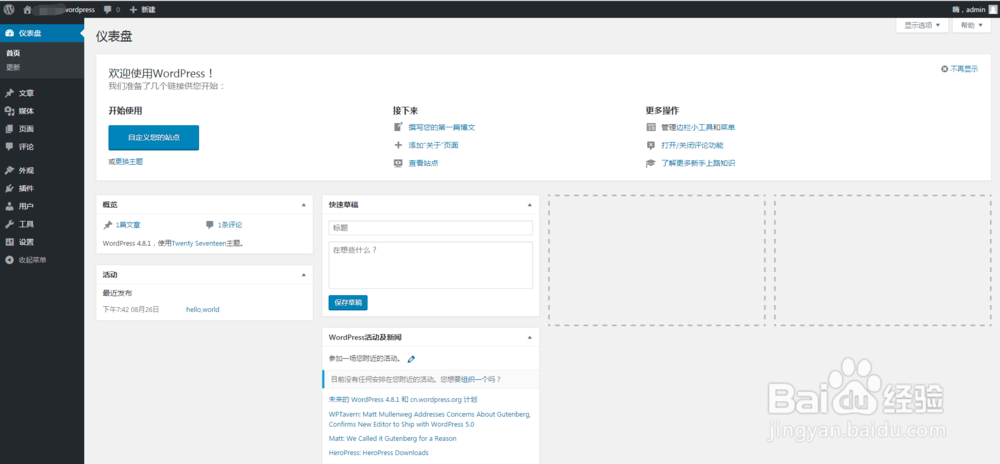1000x464 pixels.
Task: Open the WPTavern Matt Mullenweg Gutenberg article
Action: click(x=430, y=419)
